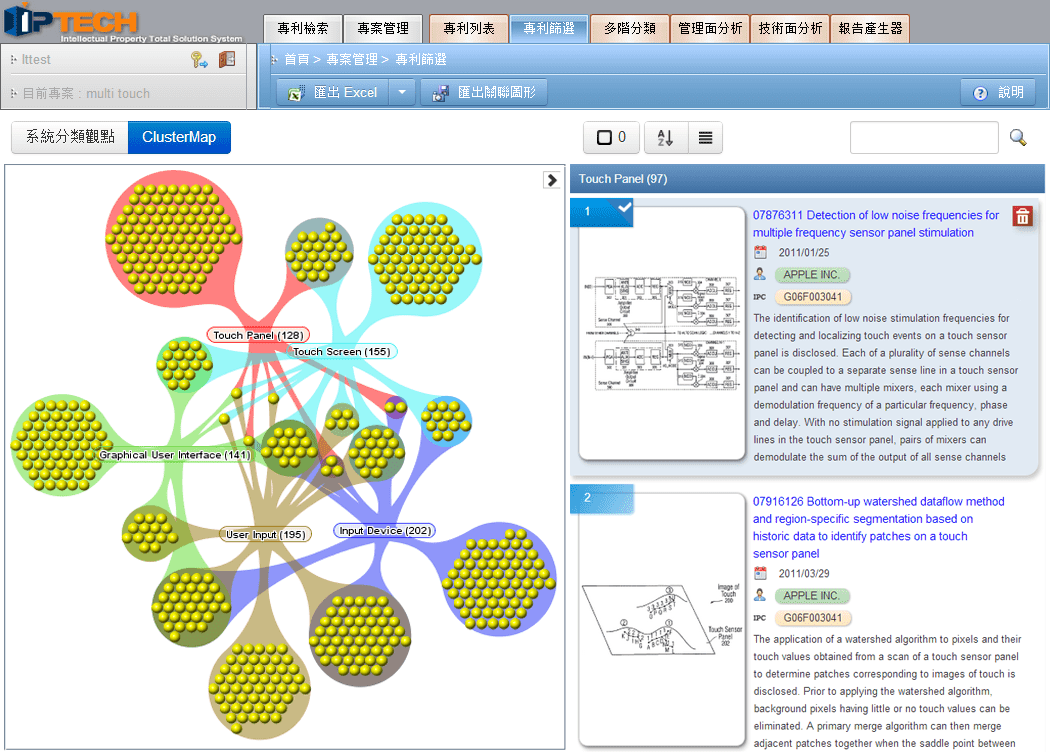
Task: Click G06F003041 IPC tag on second patent
Action: click(812, 618)
